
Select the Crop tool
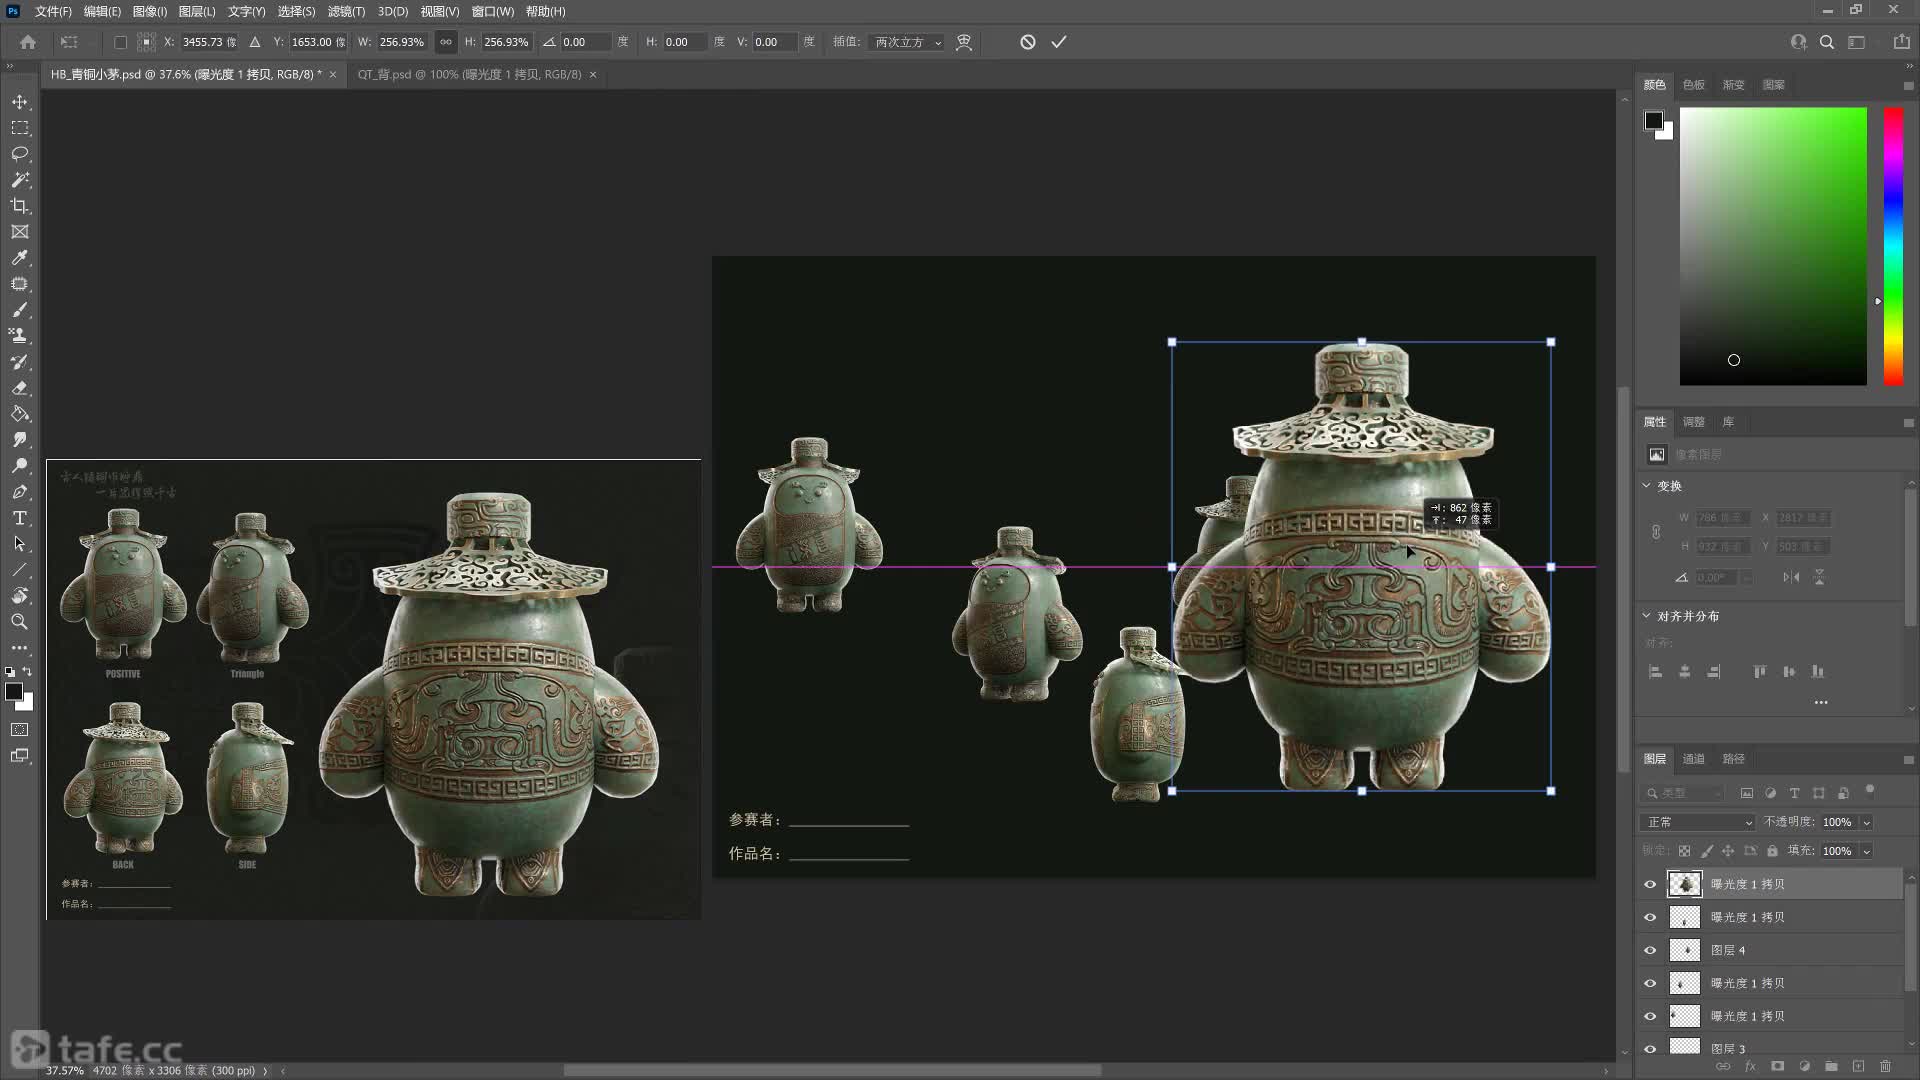pyautogui.click(x=19, y=206)
